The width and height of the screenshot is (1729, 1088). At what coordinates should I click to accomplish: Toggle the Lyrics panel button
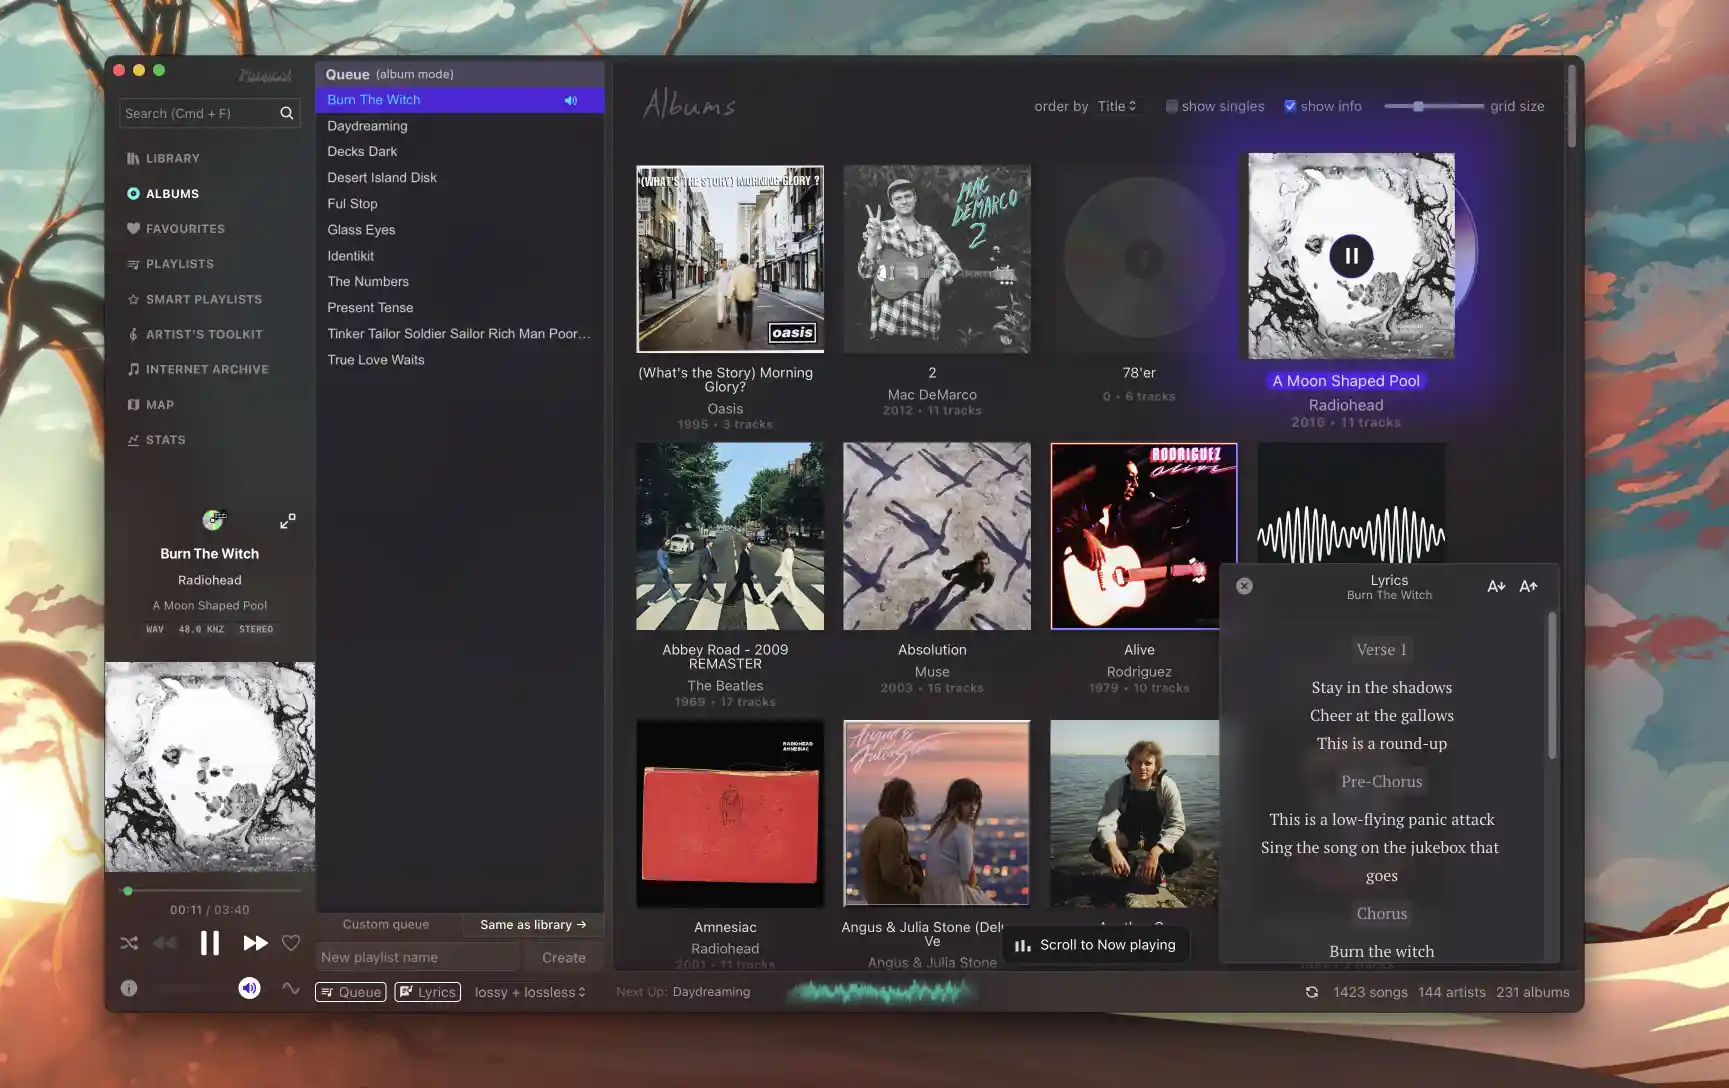(428, 992)
